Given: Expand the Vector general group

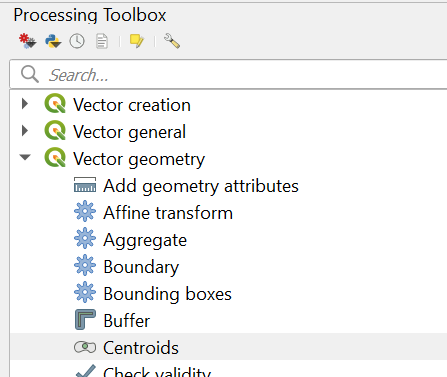Looking at the screenshot, I should (x=25, y=131).
